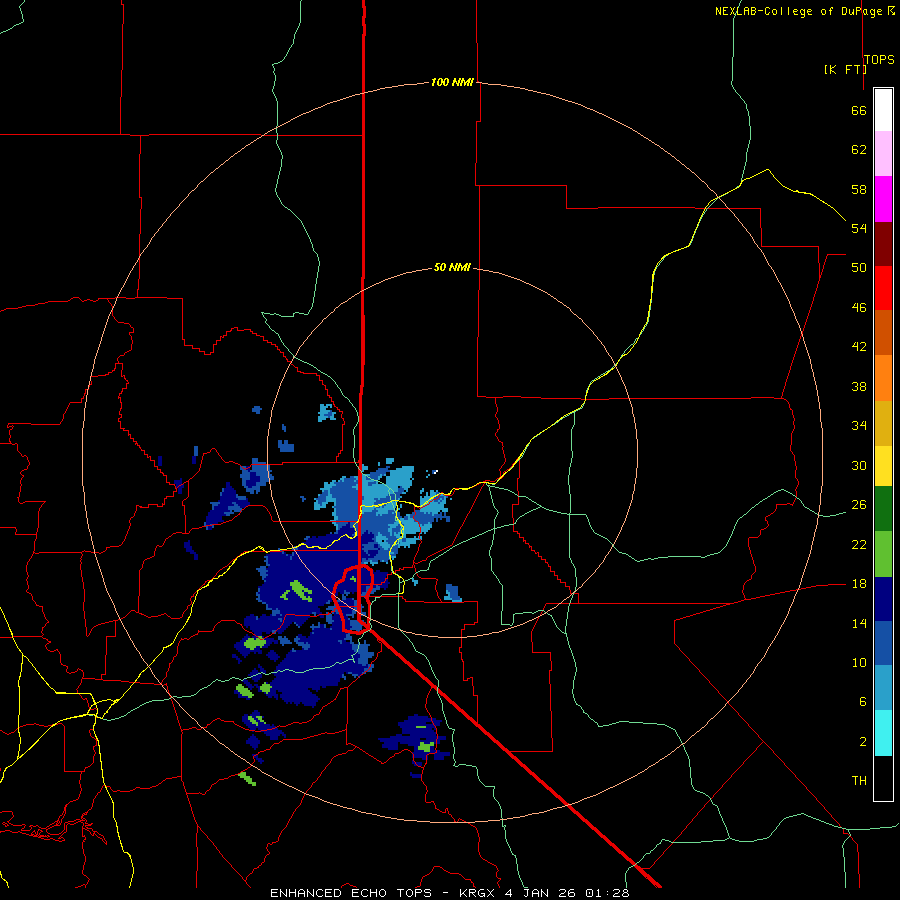Select the "TOPS" legend heading

click(879, 59)
